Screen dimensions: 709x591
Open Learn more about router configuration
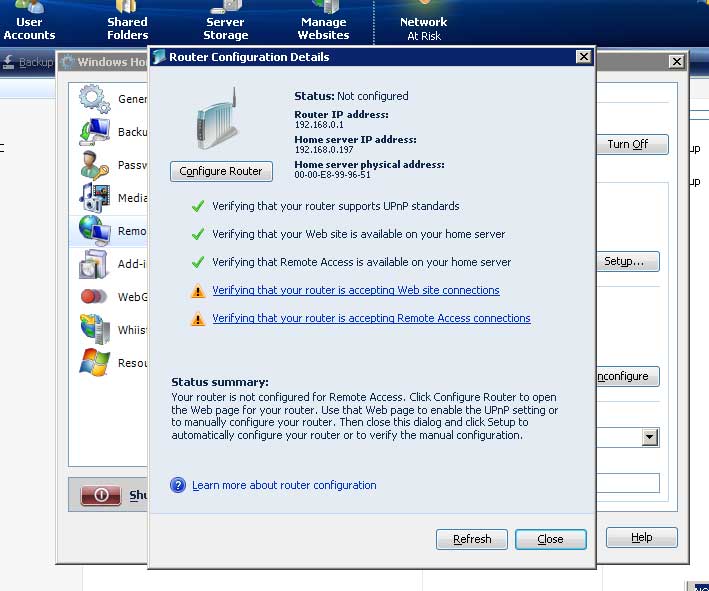pos(284,485)
